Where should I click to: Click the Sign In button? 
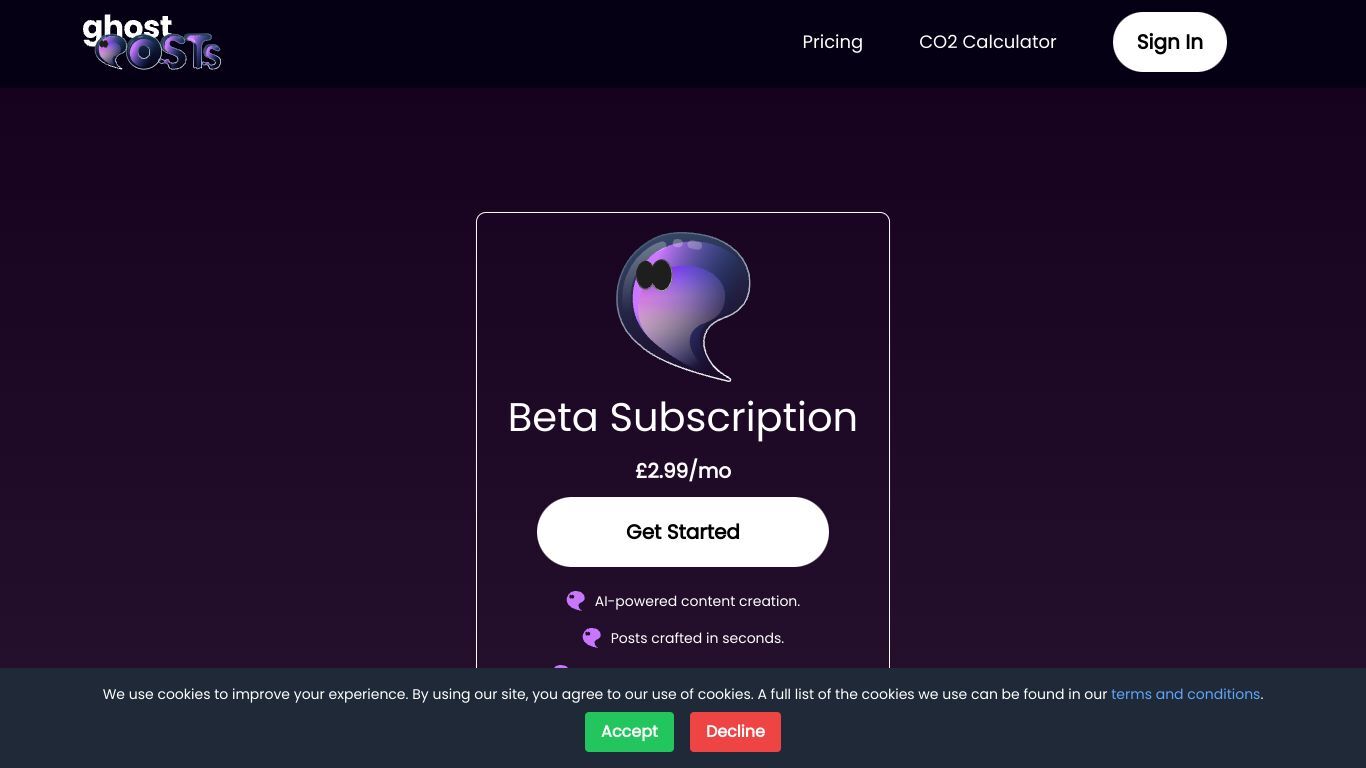[x=1169, y=42]
